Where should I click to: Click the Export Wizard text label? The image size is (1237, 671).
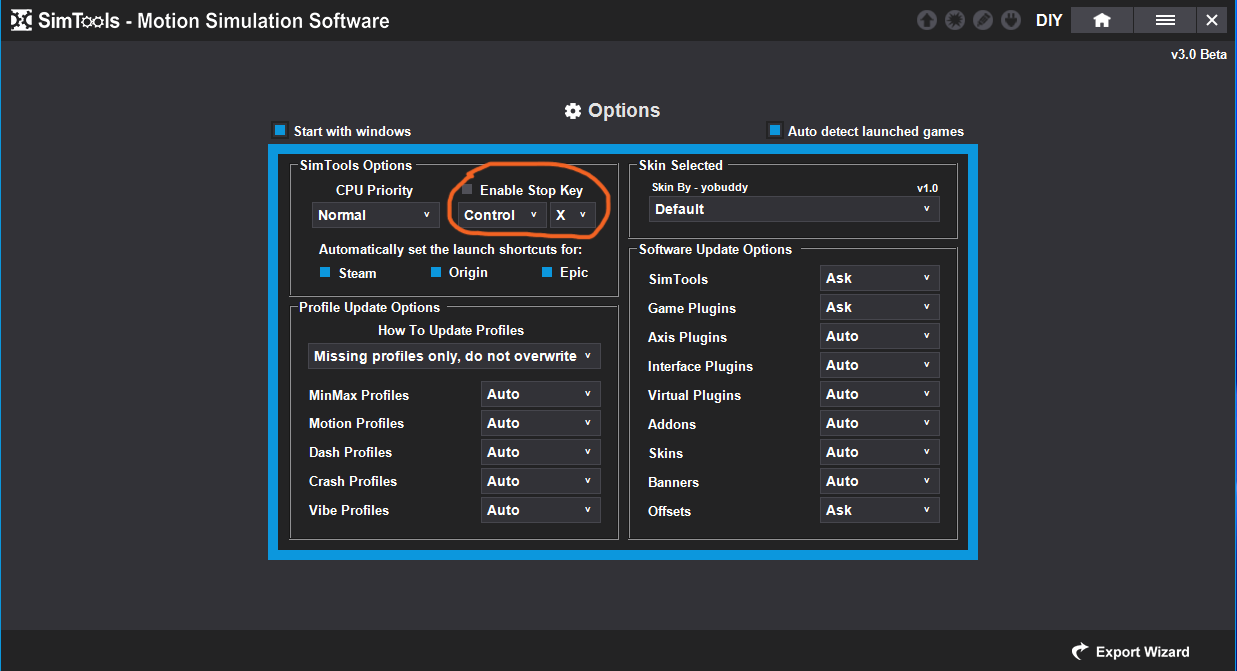click(1143, 652)
